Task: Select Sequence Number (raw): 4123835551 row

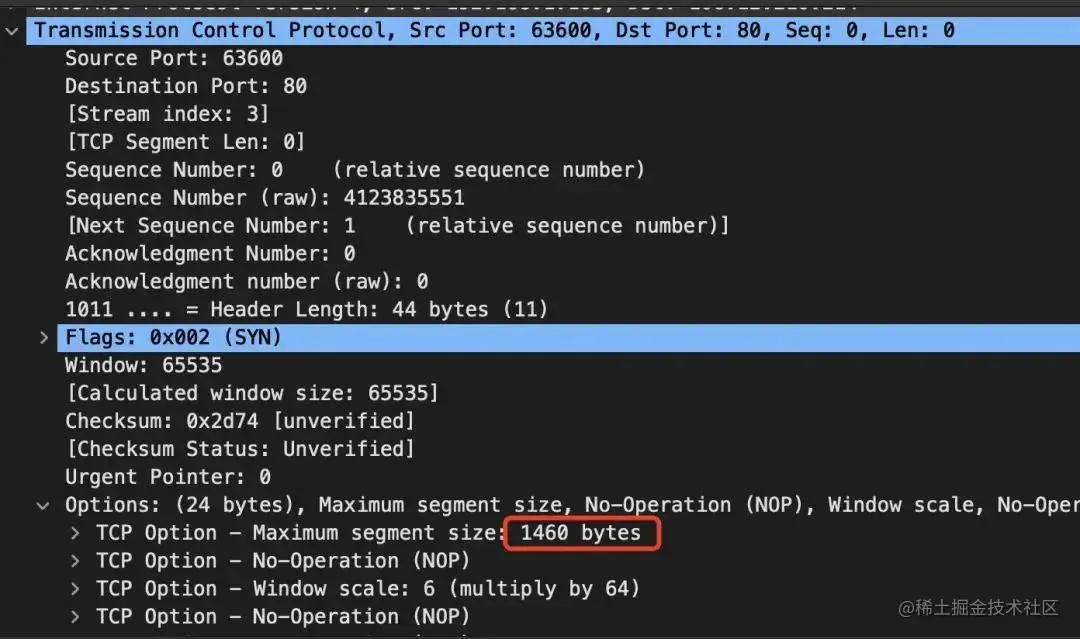Action: [264, 198]
